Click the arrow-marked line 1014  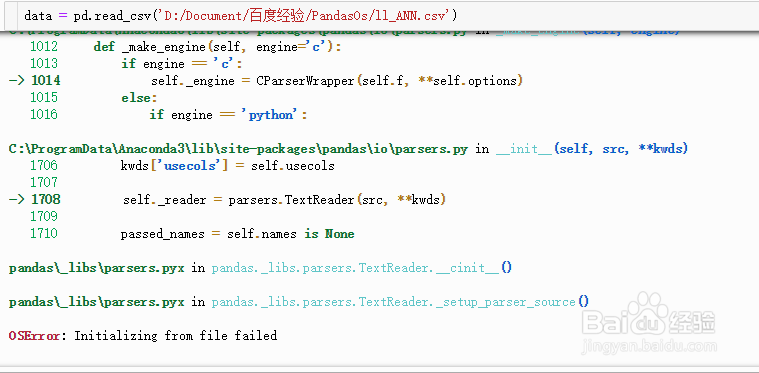point(266,80)
